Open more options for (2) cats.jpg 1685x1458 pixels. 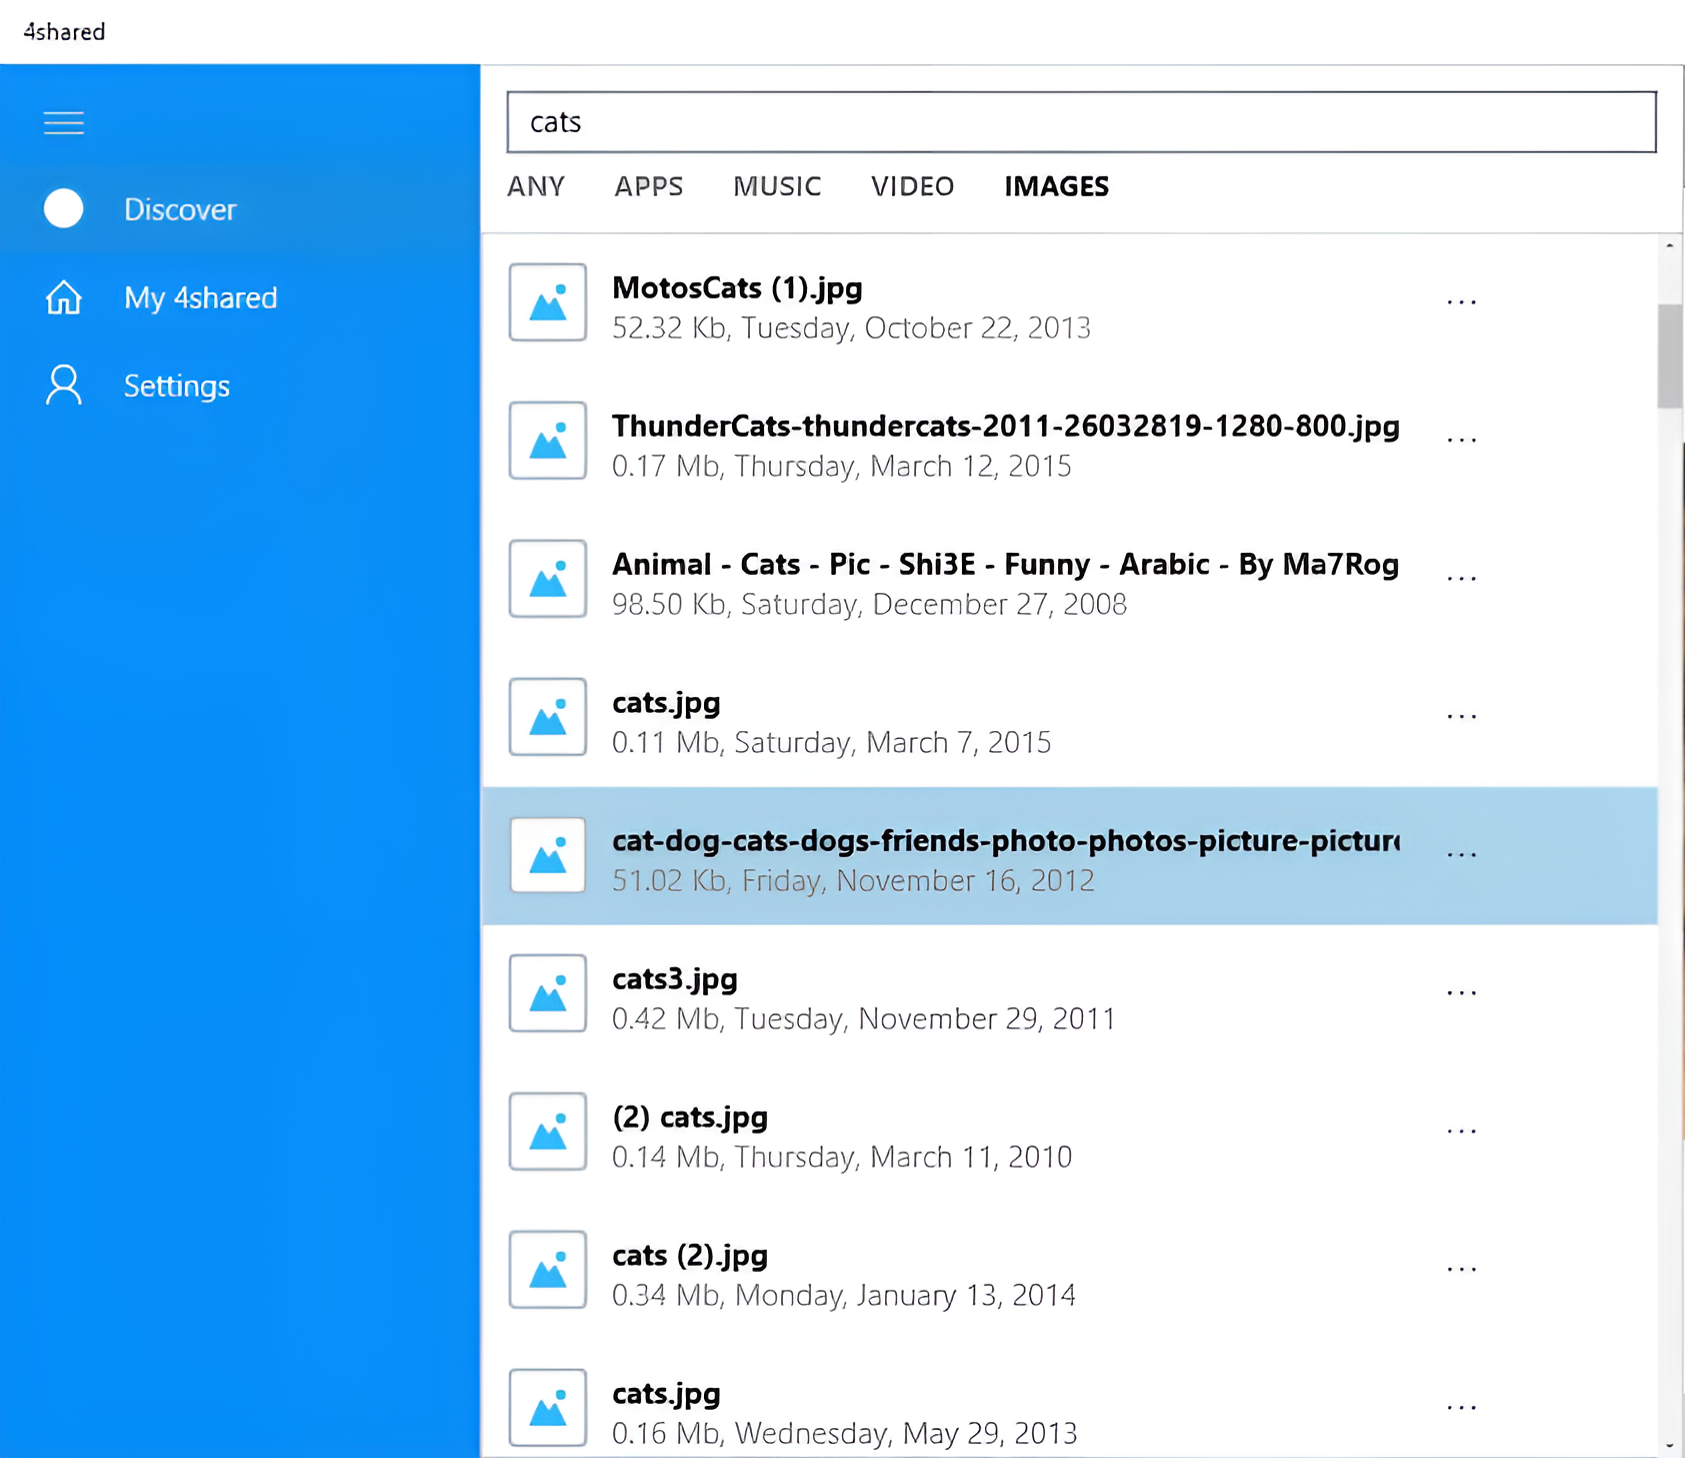[1462, 1130]
